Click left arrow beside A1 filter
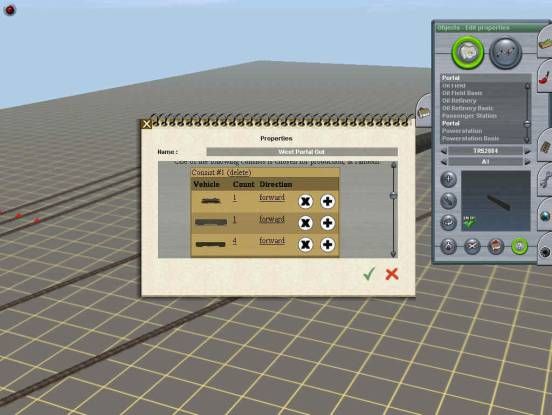 pos(444,162)
